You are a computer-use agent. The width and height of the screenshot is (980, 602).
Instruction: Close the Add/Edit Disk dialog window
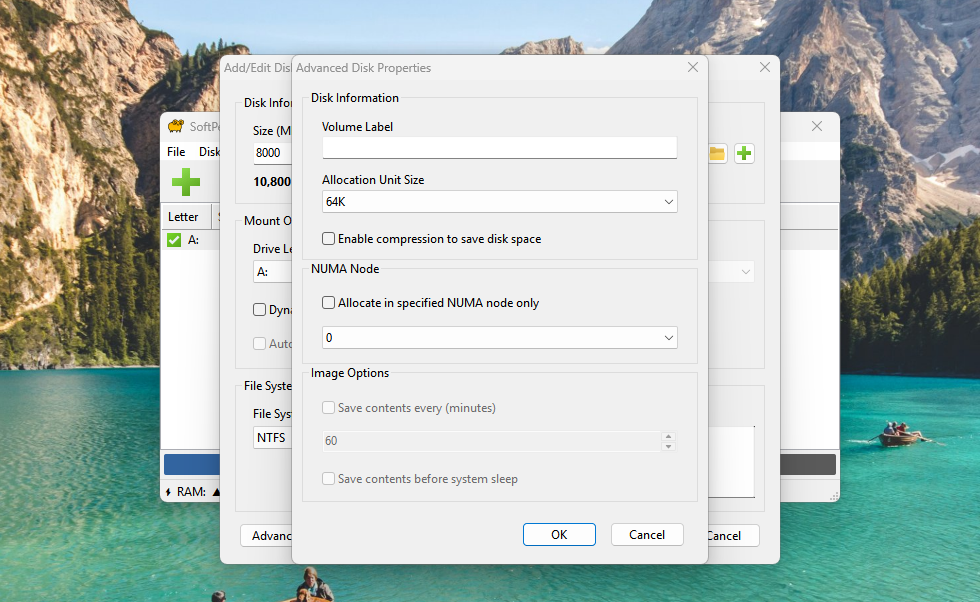(x=765, y=68)
